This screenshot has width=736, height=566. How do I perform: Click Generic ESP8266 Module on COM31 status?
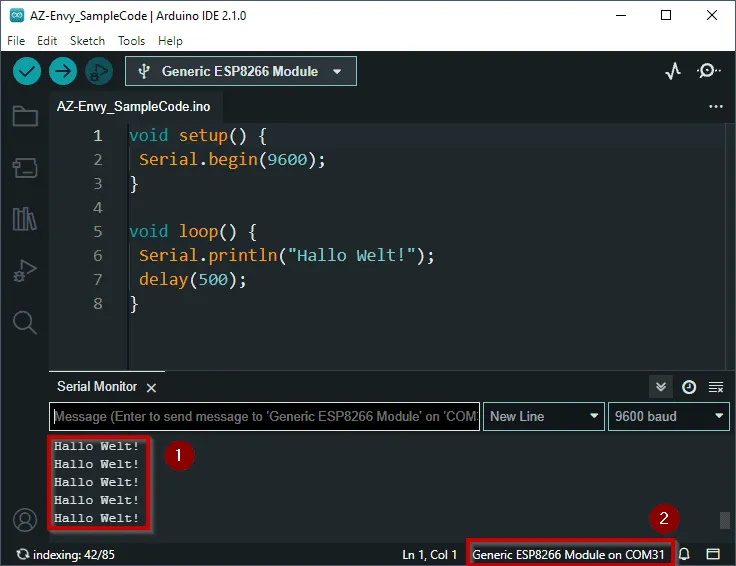(568, 554)
